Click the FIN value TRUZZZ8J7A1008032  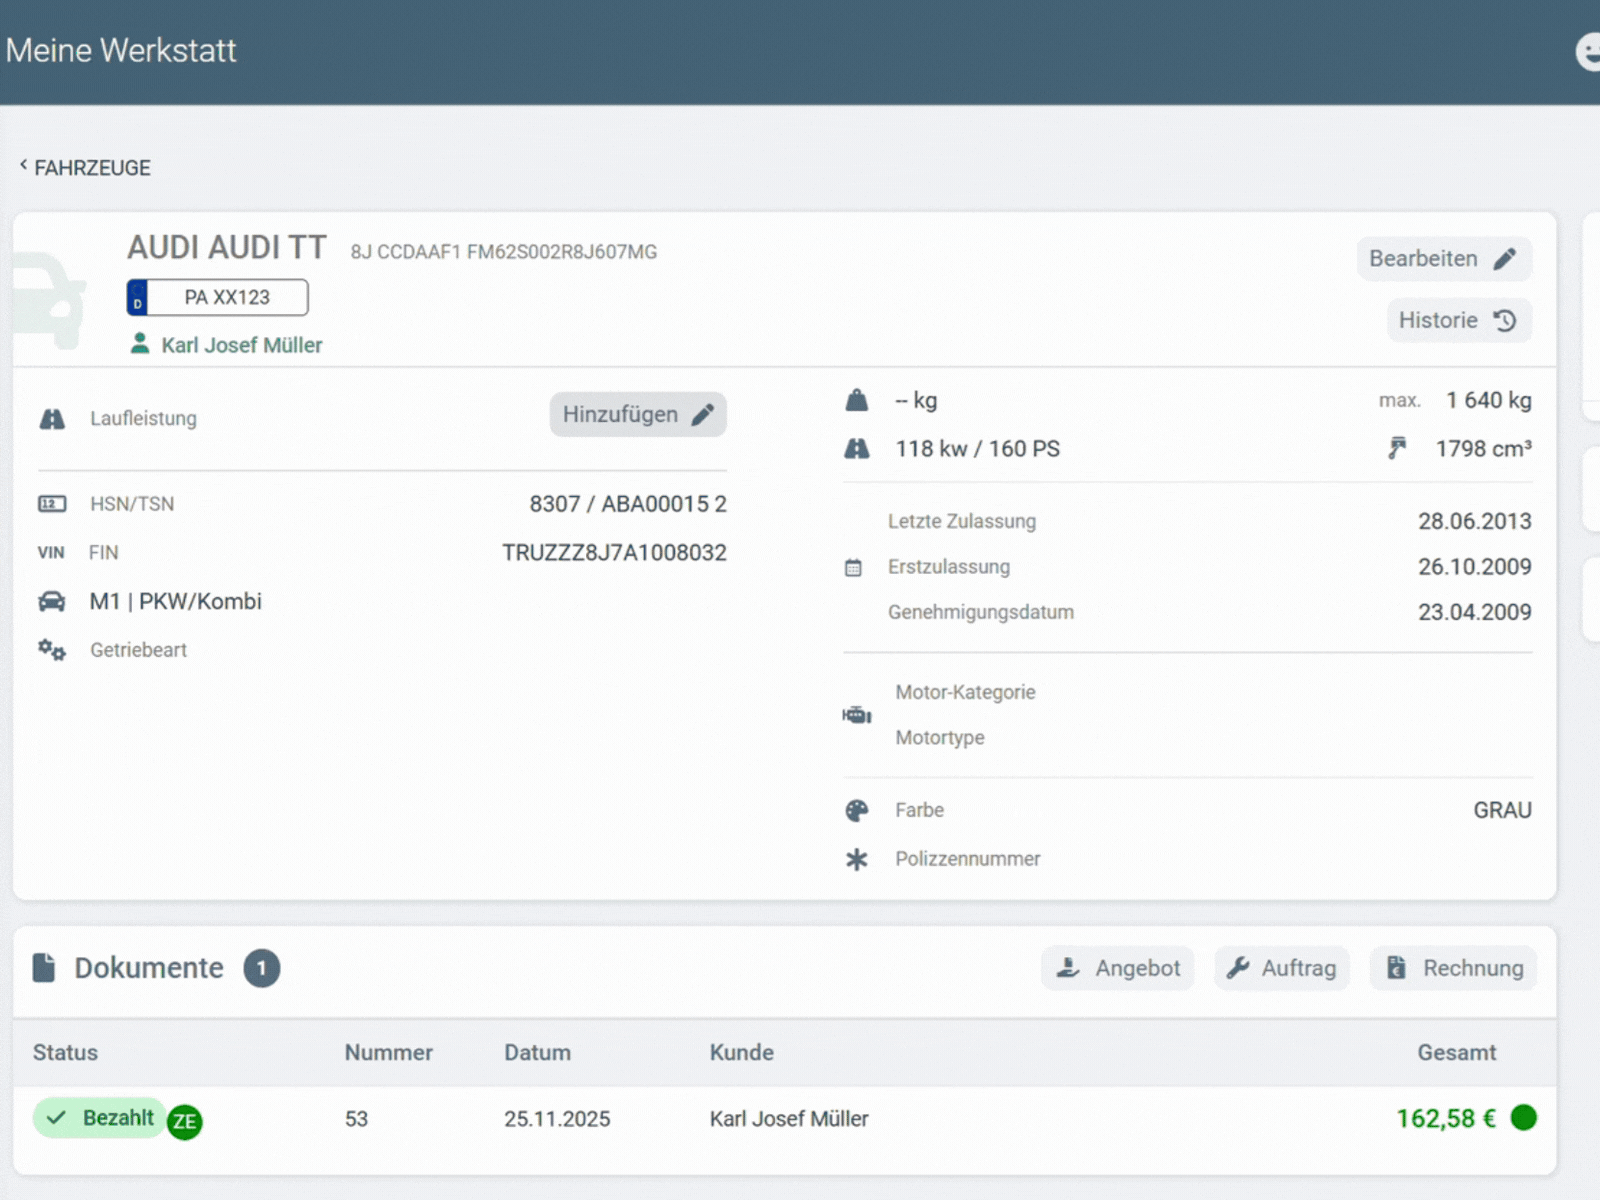[x=614, y=553]
